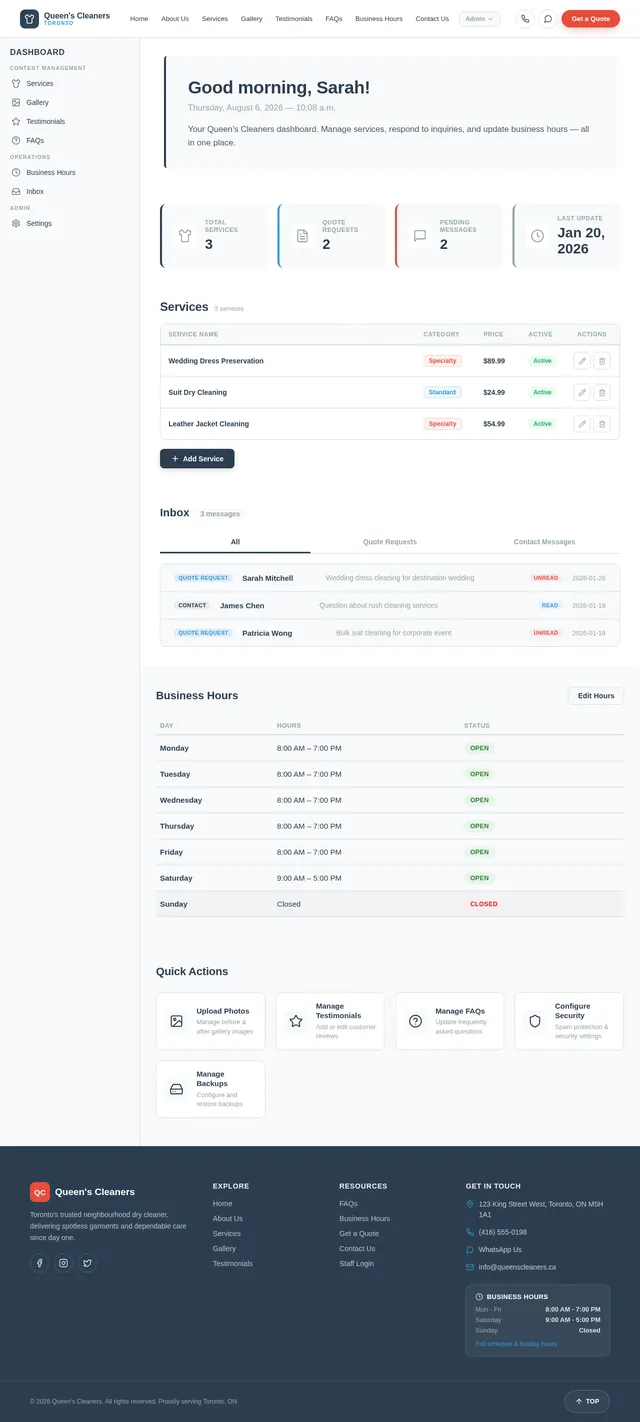640x1422 pixels.
Task: Click the Edit Hours button
Action: coord(596,696)
